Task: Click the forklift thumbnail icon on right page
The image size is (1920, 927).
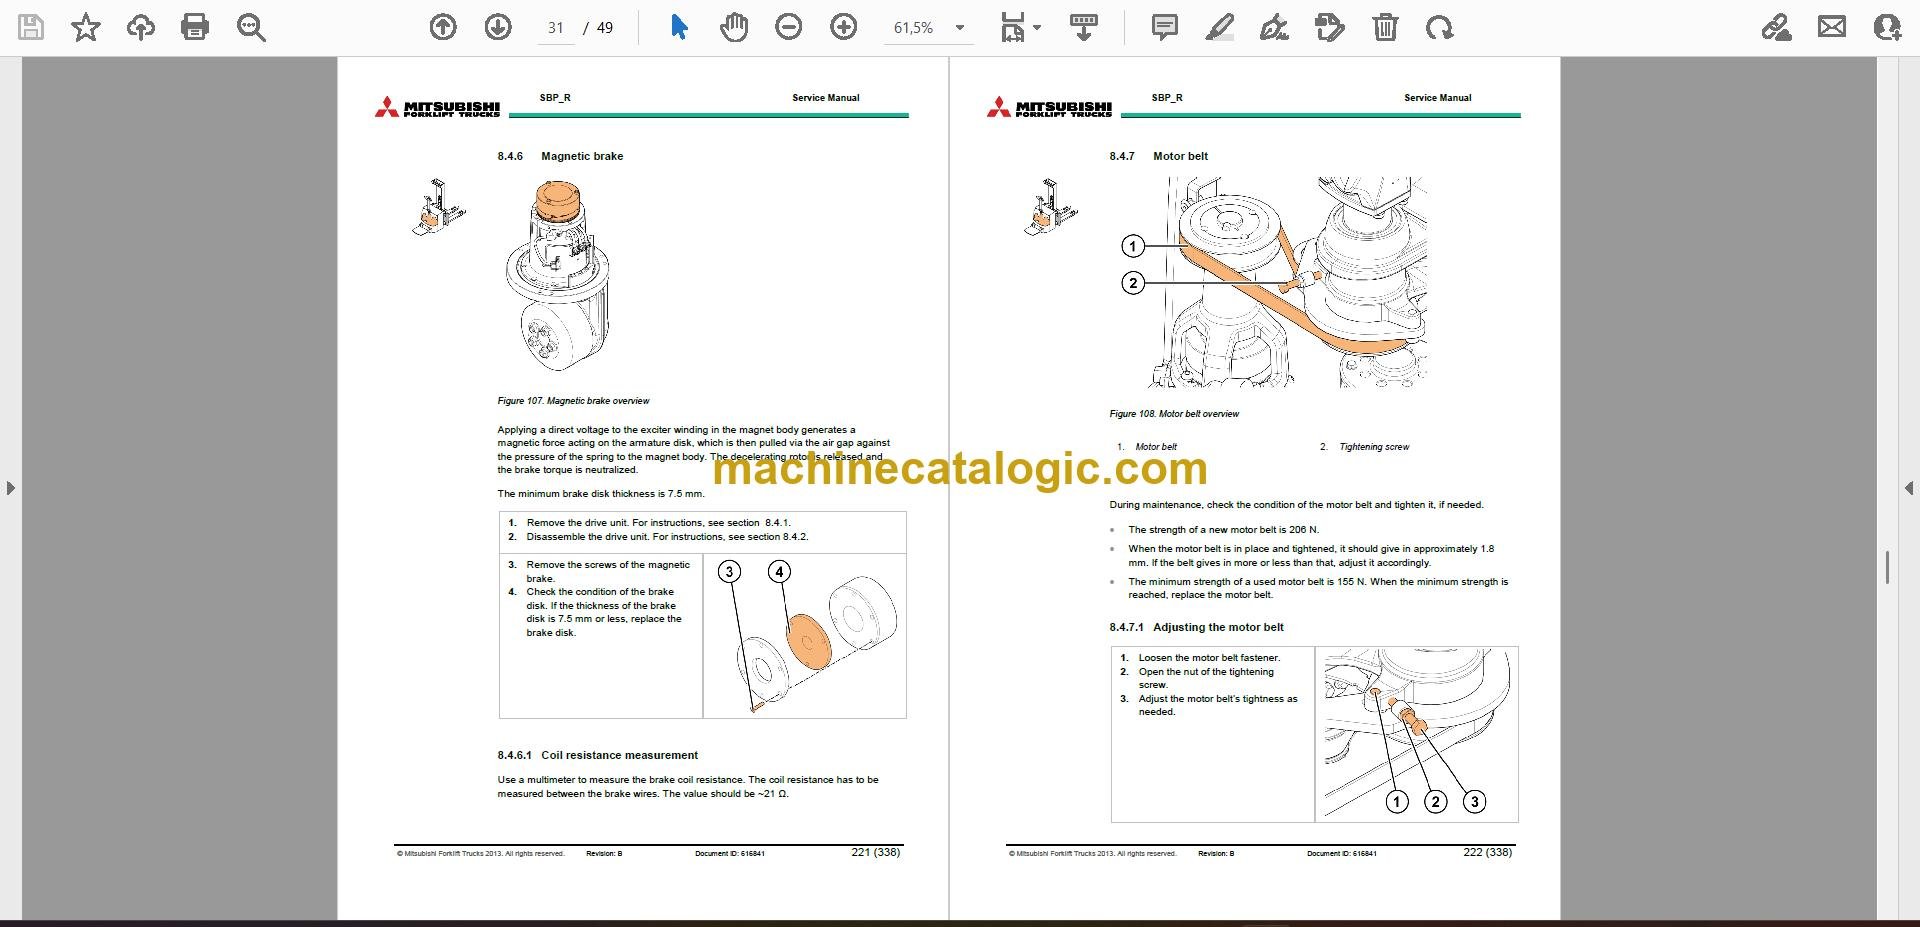Action: click(x=1050, y=207)
